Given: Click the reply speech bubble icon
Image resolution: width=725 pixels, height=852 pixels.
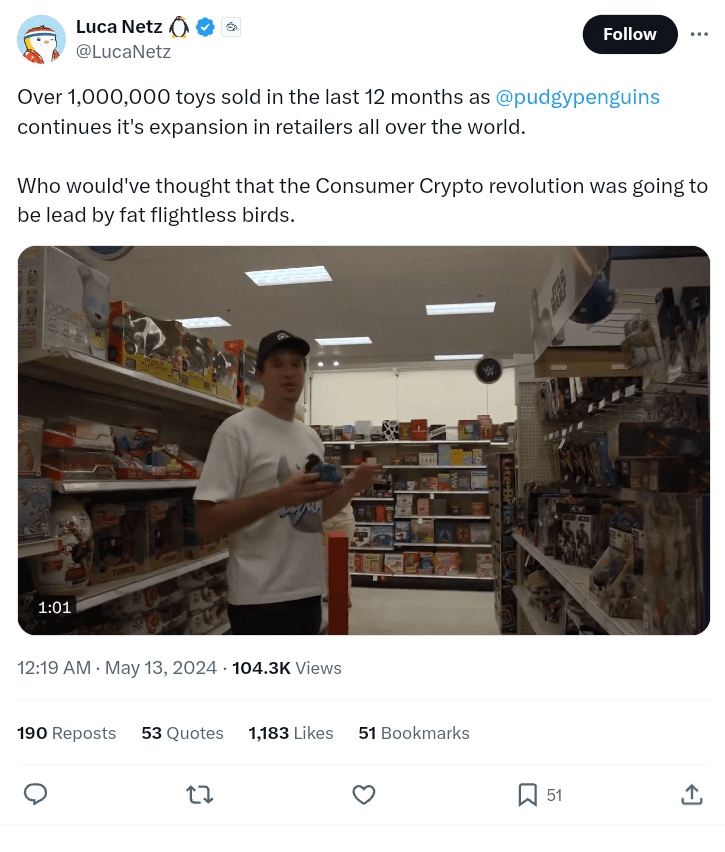Looking at the screenshot, I should [x=36, y=794].
